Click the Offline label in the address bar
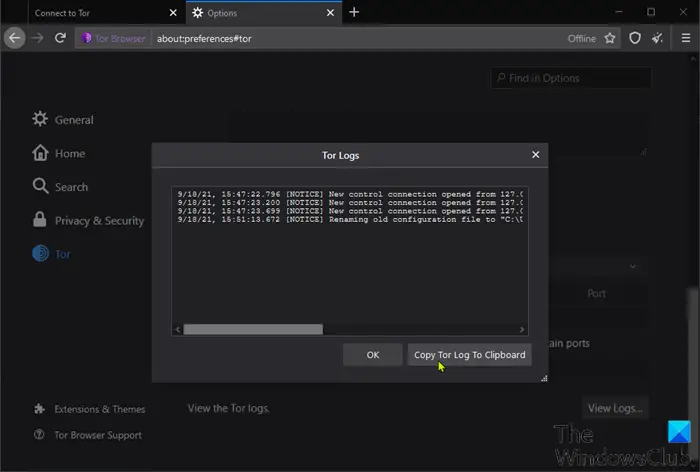This screenshot has width=700, height=472. point(581,38)
